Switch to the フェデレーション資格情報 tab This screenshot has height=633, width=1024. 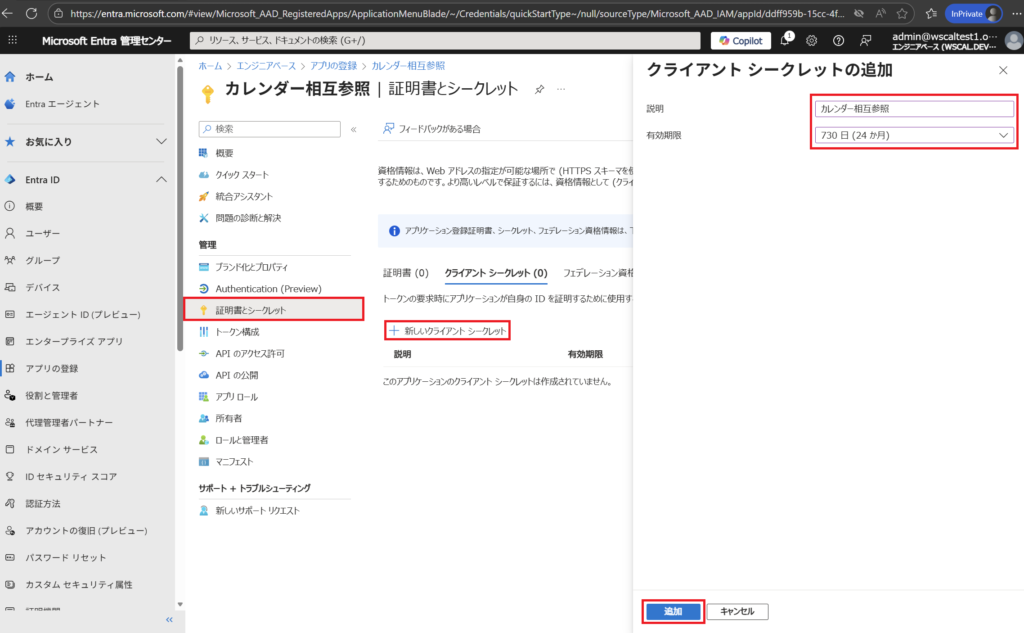596,274
